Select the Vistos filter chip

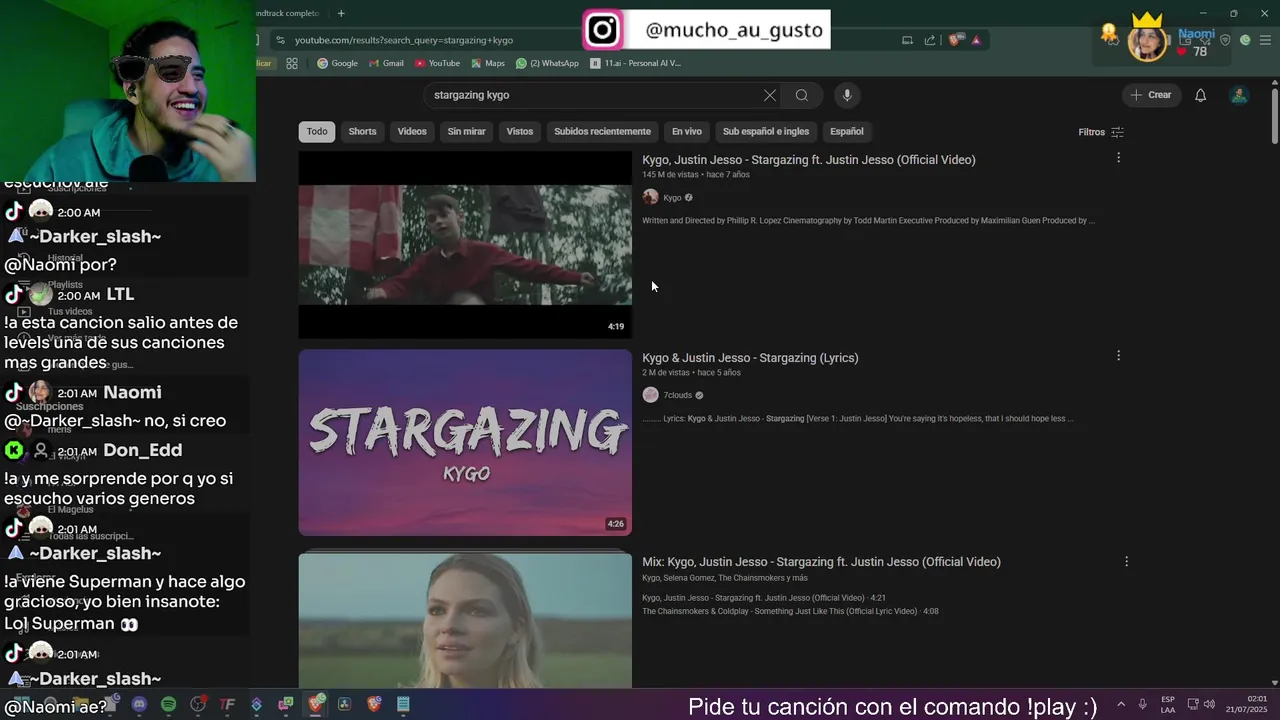click(x=520, y=132)
